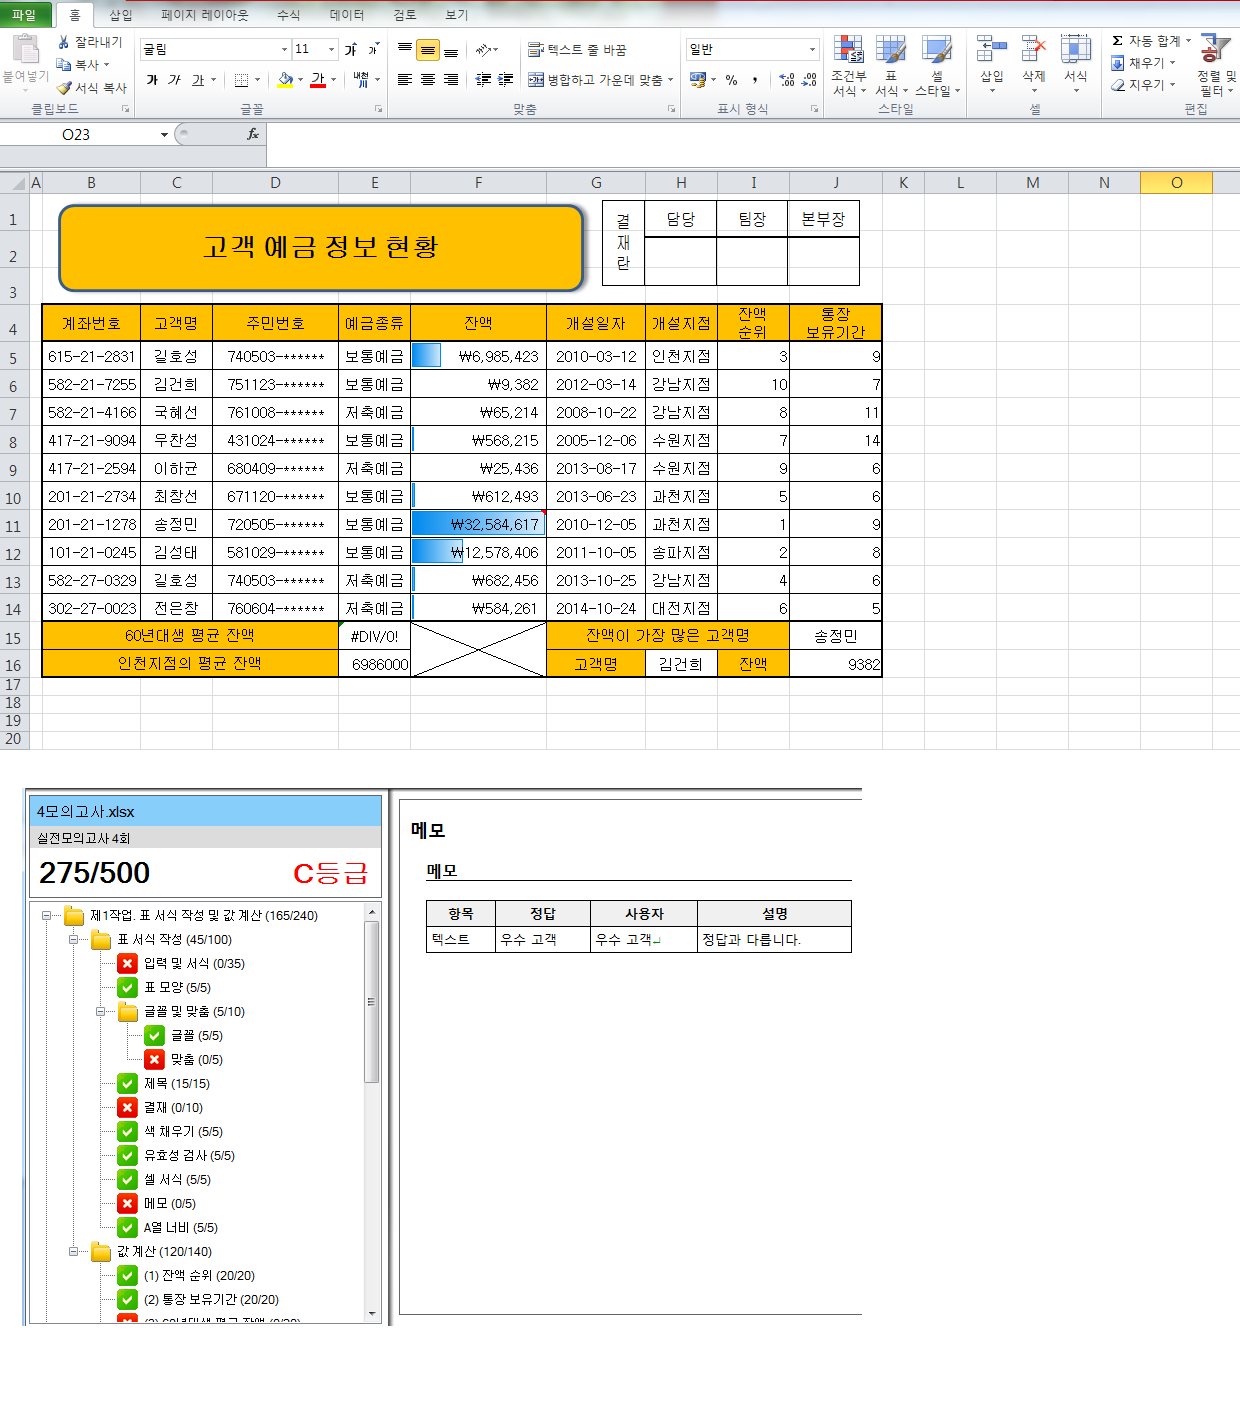Click the Sort & Filter (정렬 및 필터) icon
The height and width of the screenshot is (1428, 1240).
(1215, 50)
